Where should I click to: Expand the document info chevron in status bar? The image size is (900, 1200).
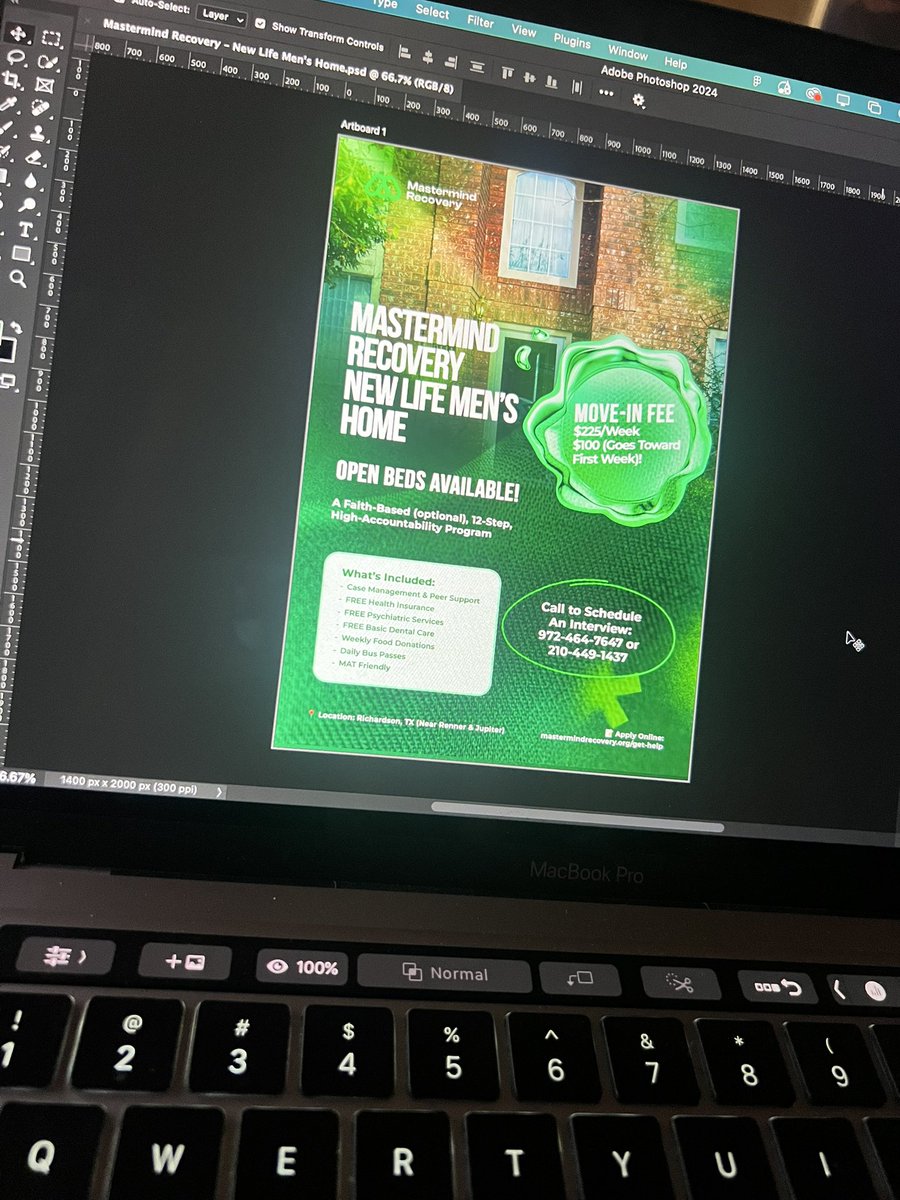(x=218, y=790)
